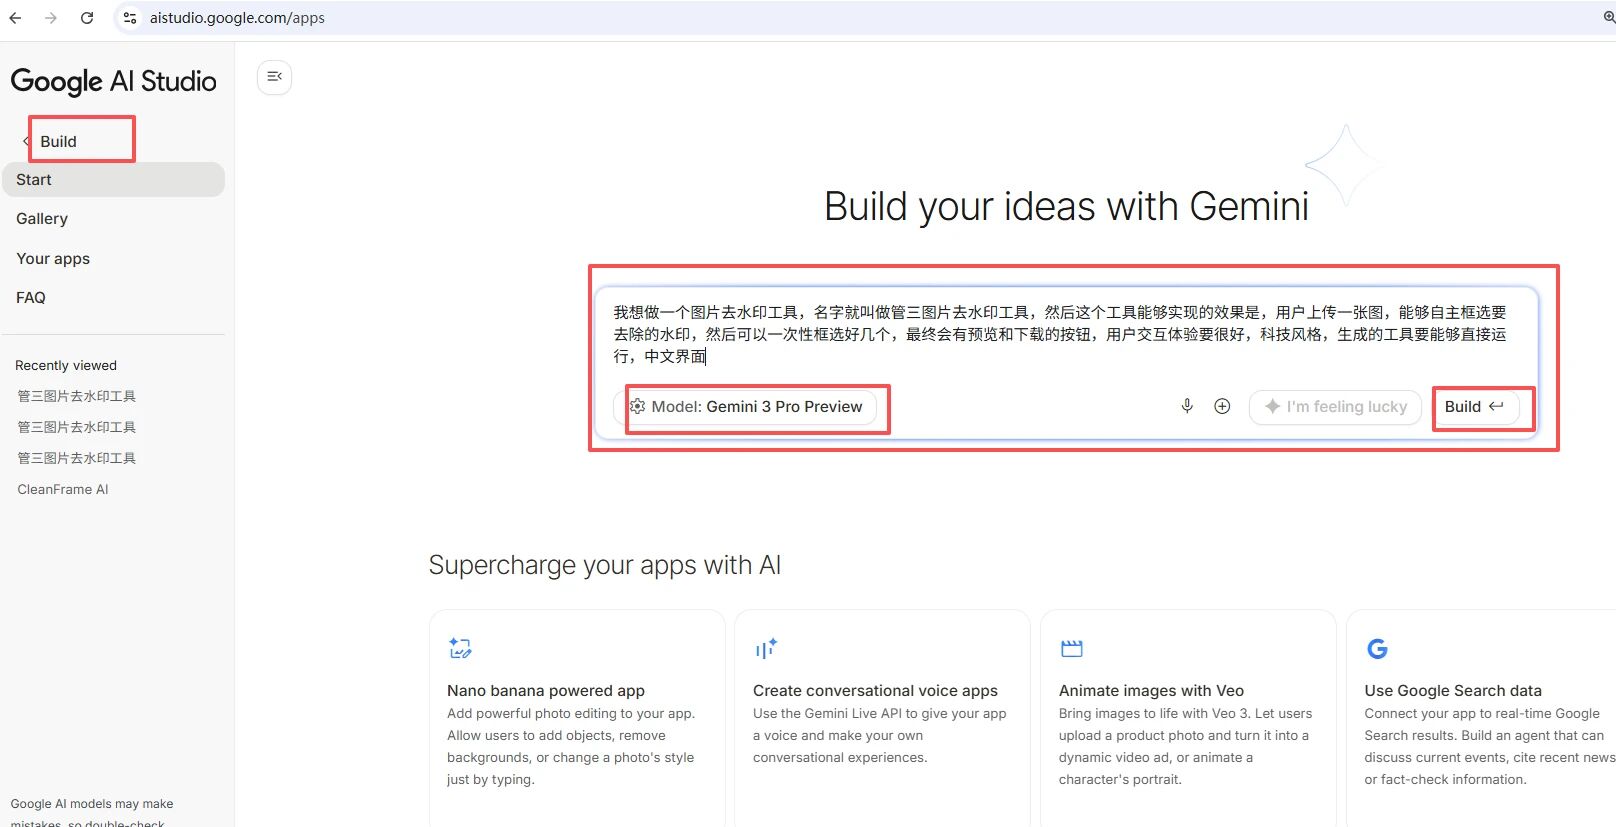Image resolution: width=1616 pixels, height=827 pixels.
Task: Click Build your ideas with Gemini heading
Action: click(1066, 206)
